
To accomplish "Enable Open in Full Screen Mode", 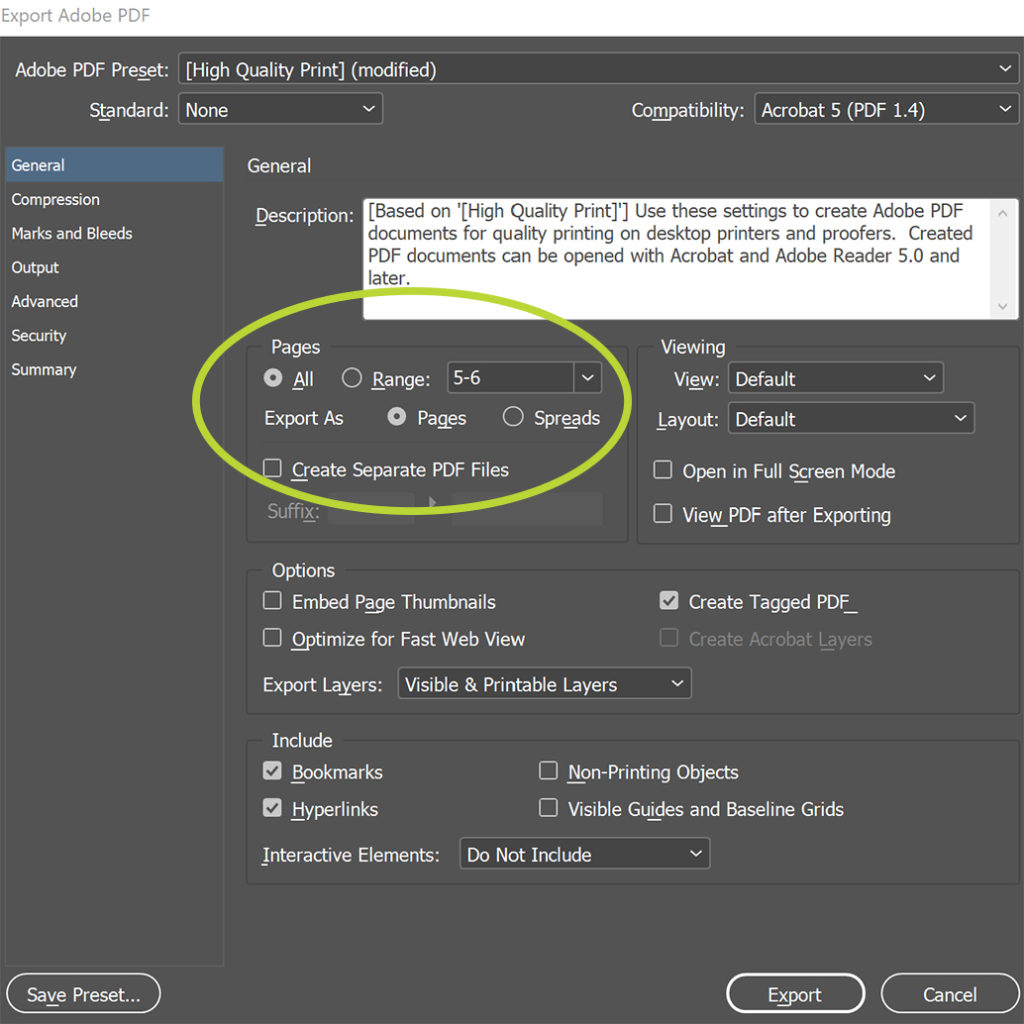I will [x=663, y=470].
